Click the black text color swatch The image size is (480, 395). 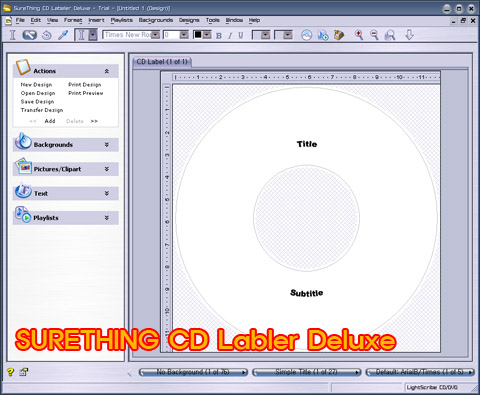pos(198,35)
